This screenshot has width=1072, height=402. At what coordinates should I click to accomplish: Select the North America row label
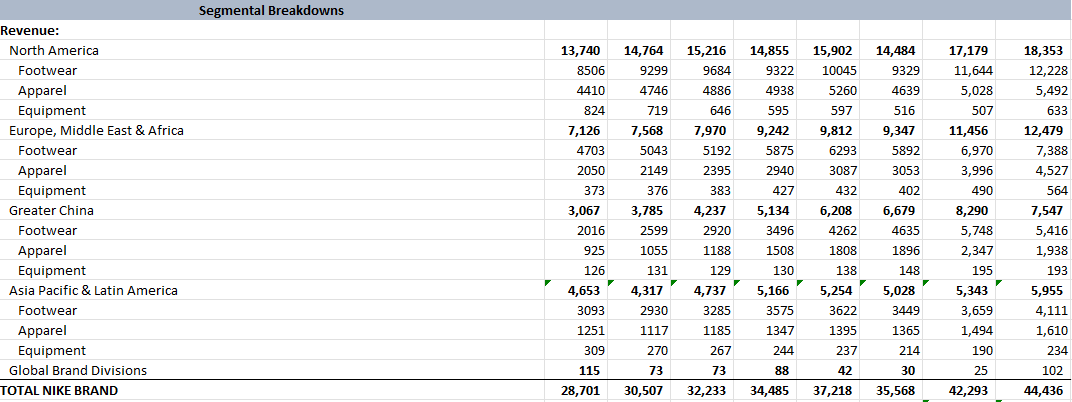54,51
